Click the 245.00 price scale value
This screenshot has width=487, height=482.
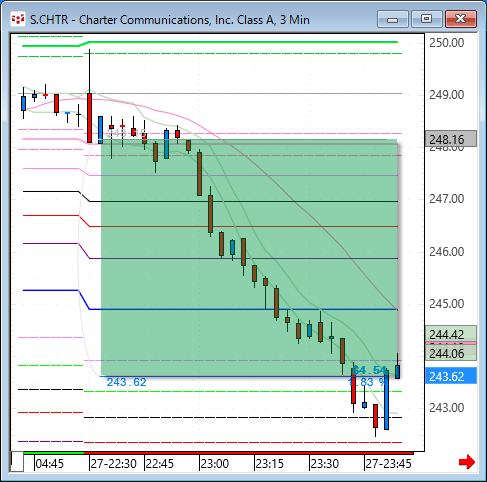pyautogui.click(x=446, y=303)
